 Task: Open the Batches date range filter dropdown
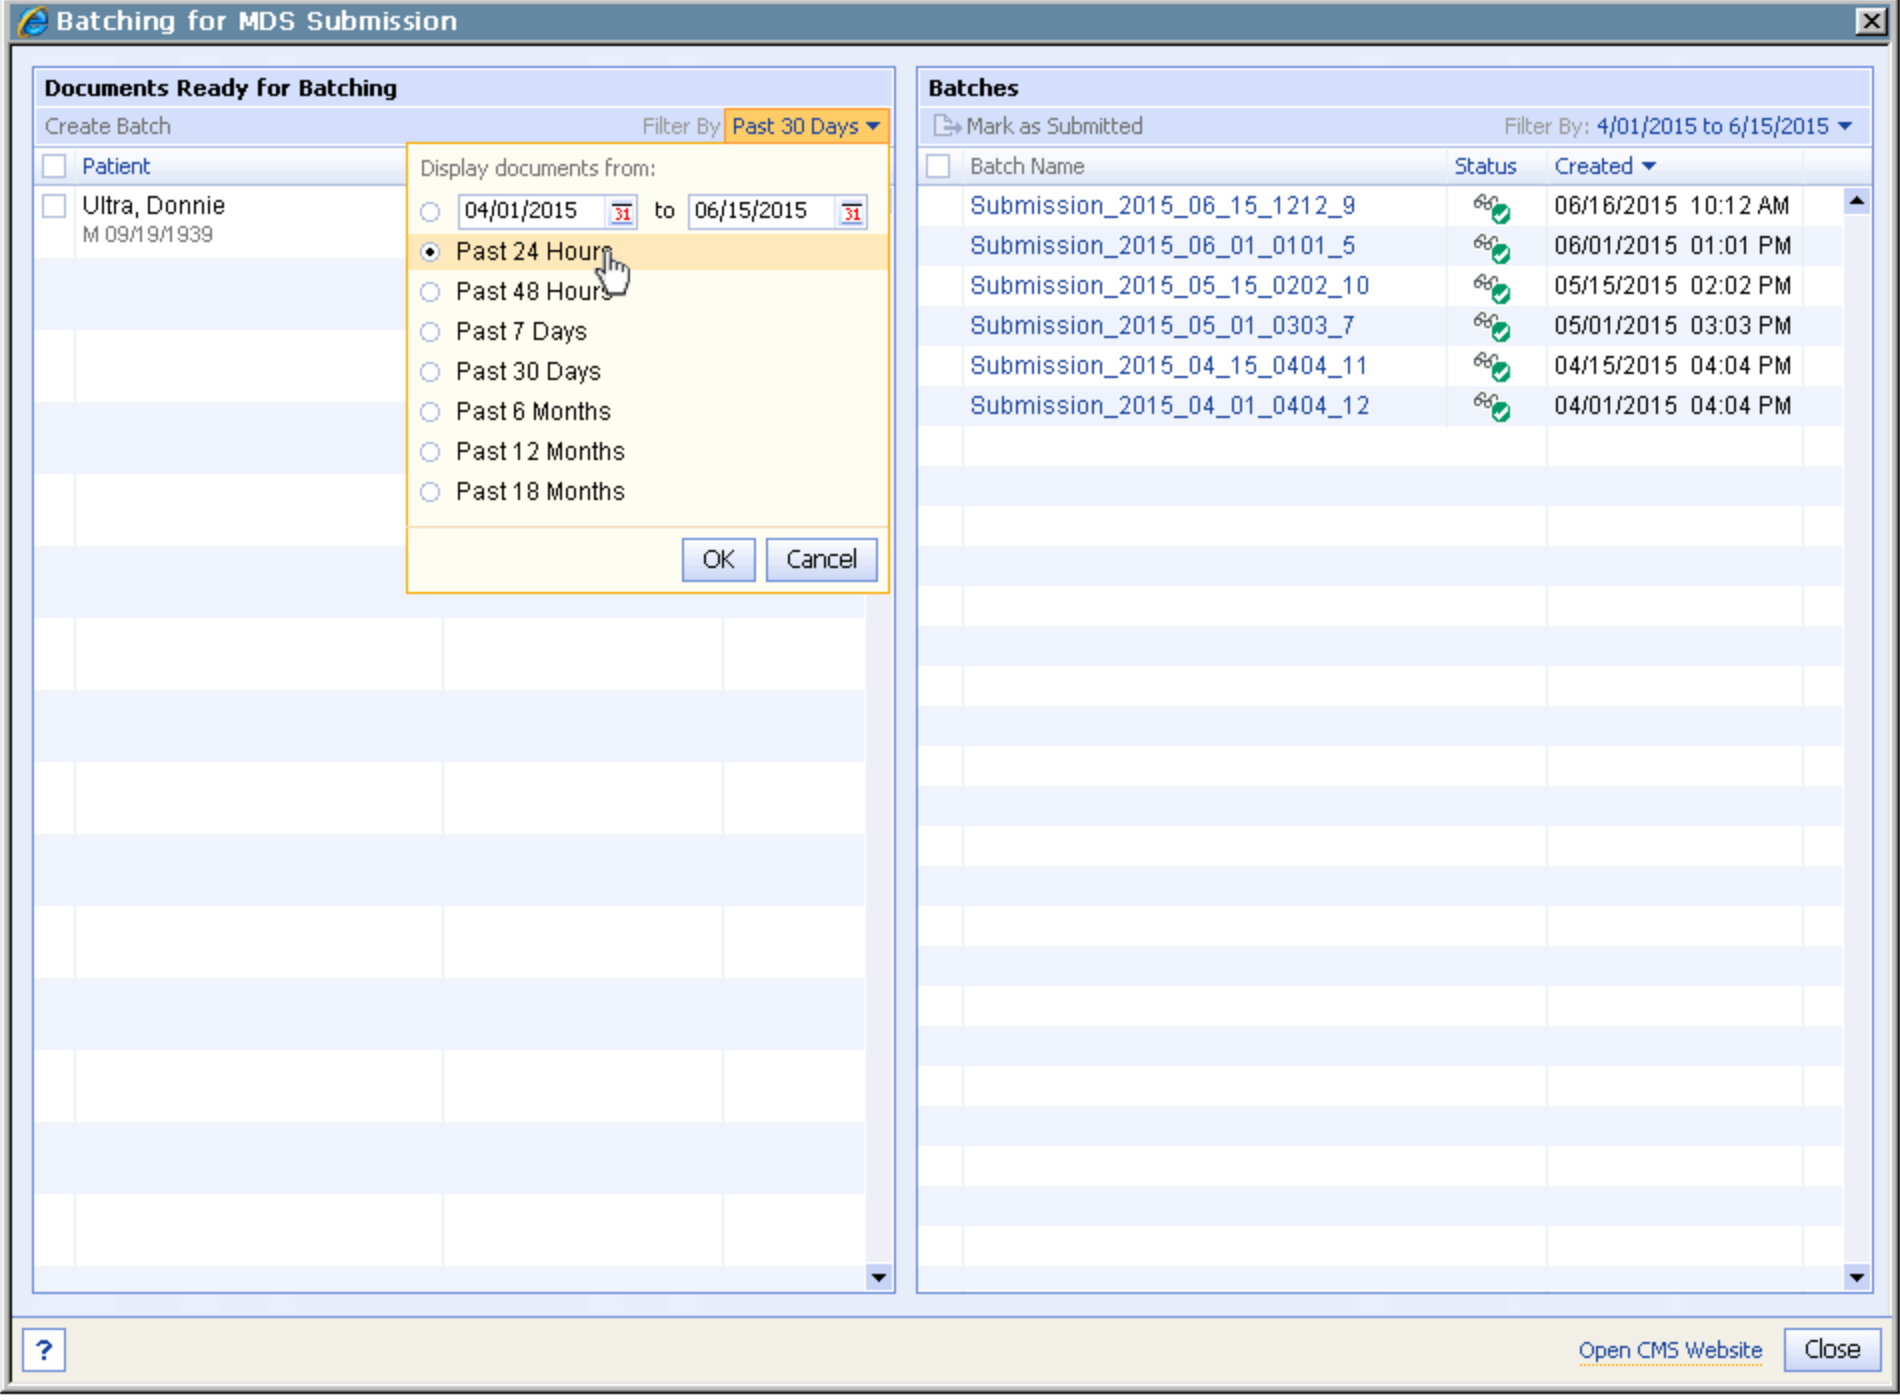pyautogui.click(x=1724, y=126)
